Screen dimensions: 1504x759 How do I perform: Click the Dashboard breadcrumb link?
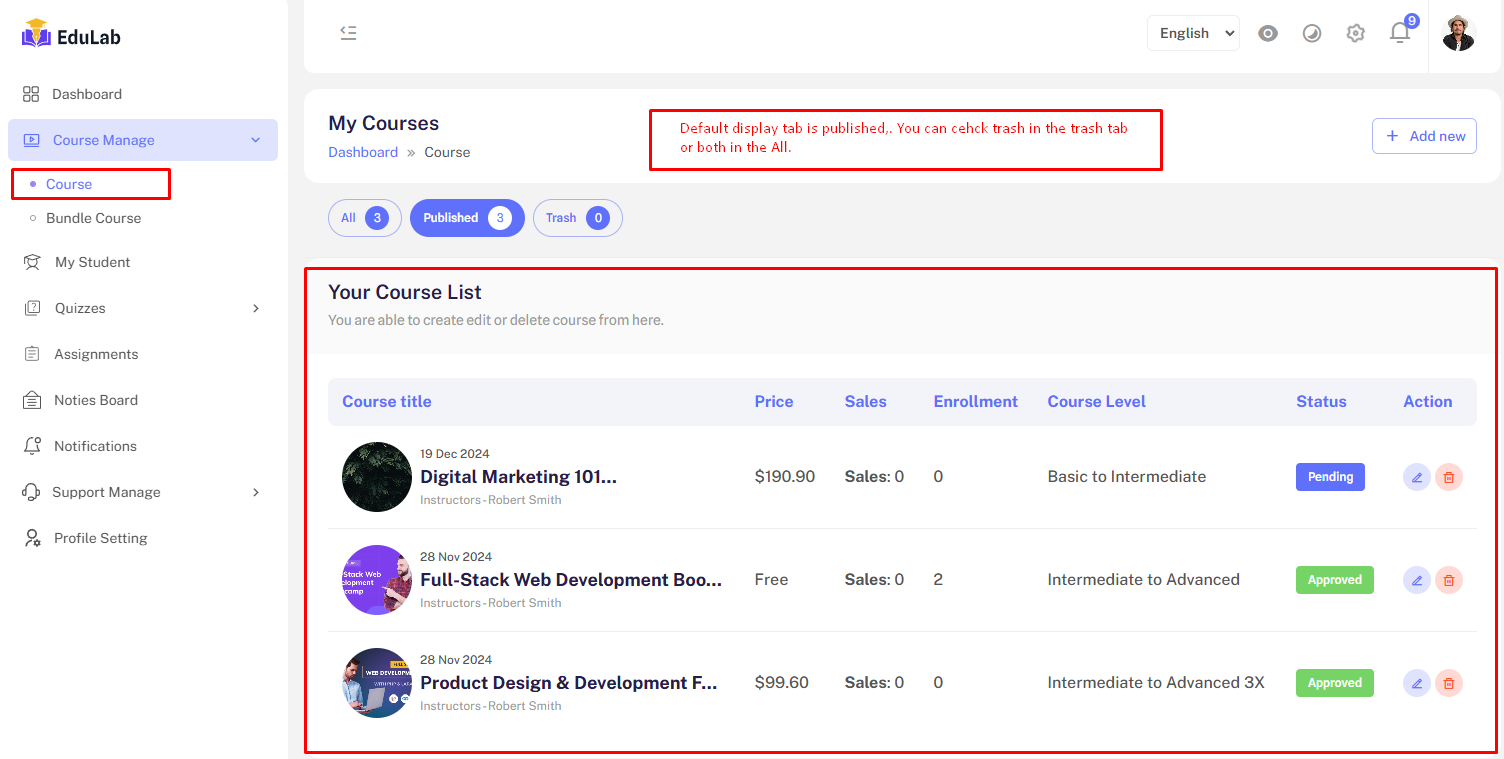[363, 152]
